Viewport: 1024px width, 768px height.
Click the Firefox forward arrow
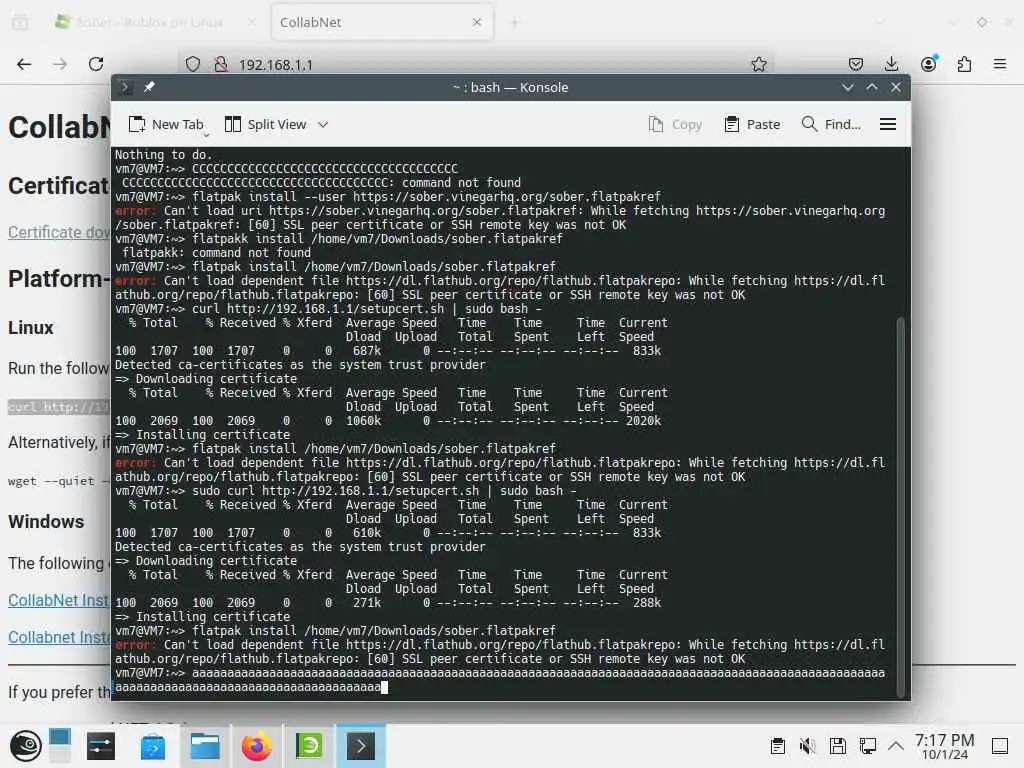60,64
